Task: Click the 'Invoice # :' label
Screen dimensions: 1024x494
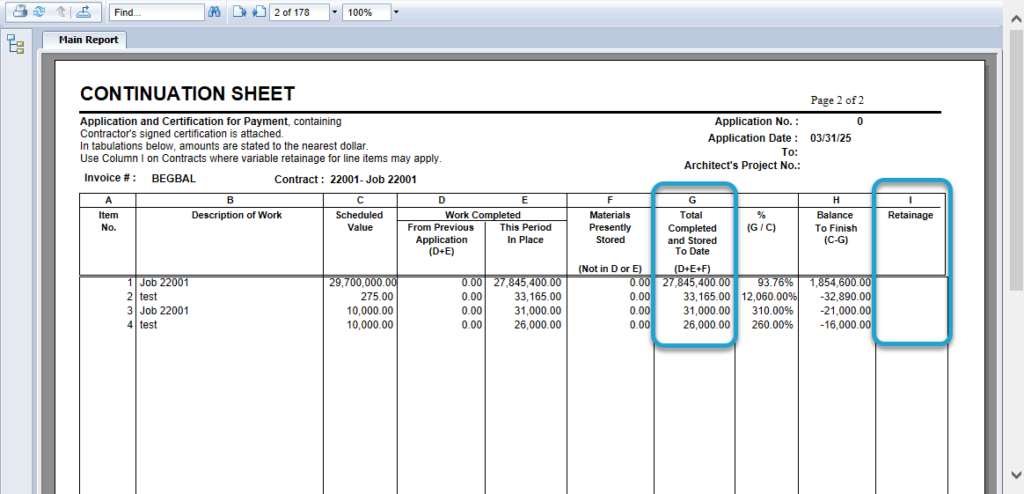Action: click(110, 178)
